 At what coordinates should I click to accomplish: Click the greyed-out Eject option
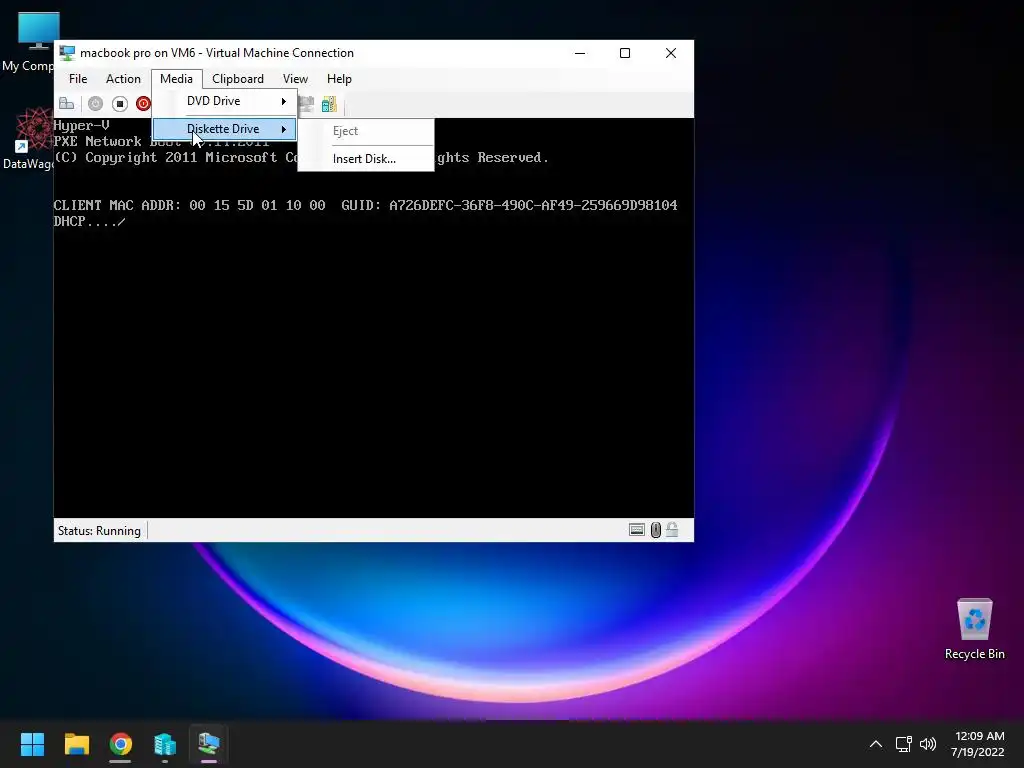tap(365, 131)
